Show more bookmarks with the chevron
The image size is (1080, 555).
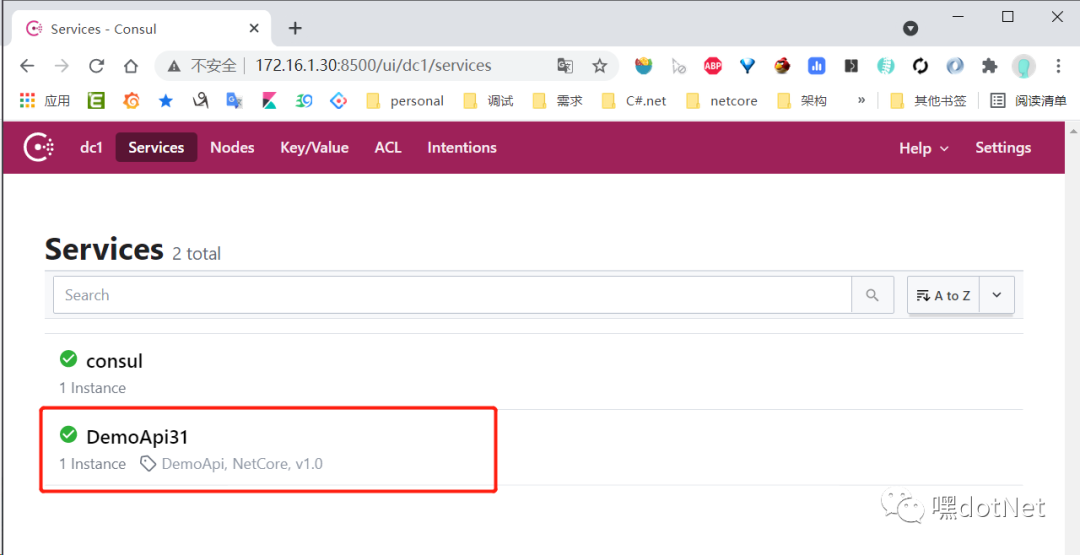[861, 101]
